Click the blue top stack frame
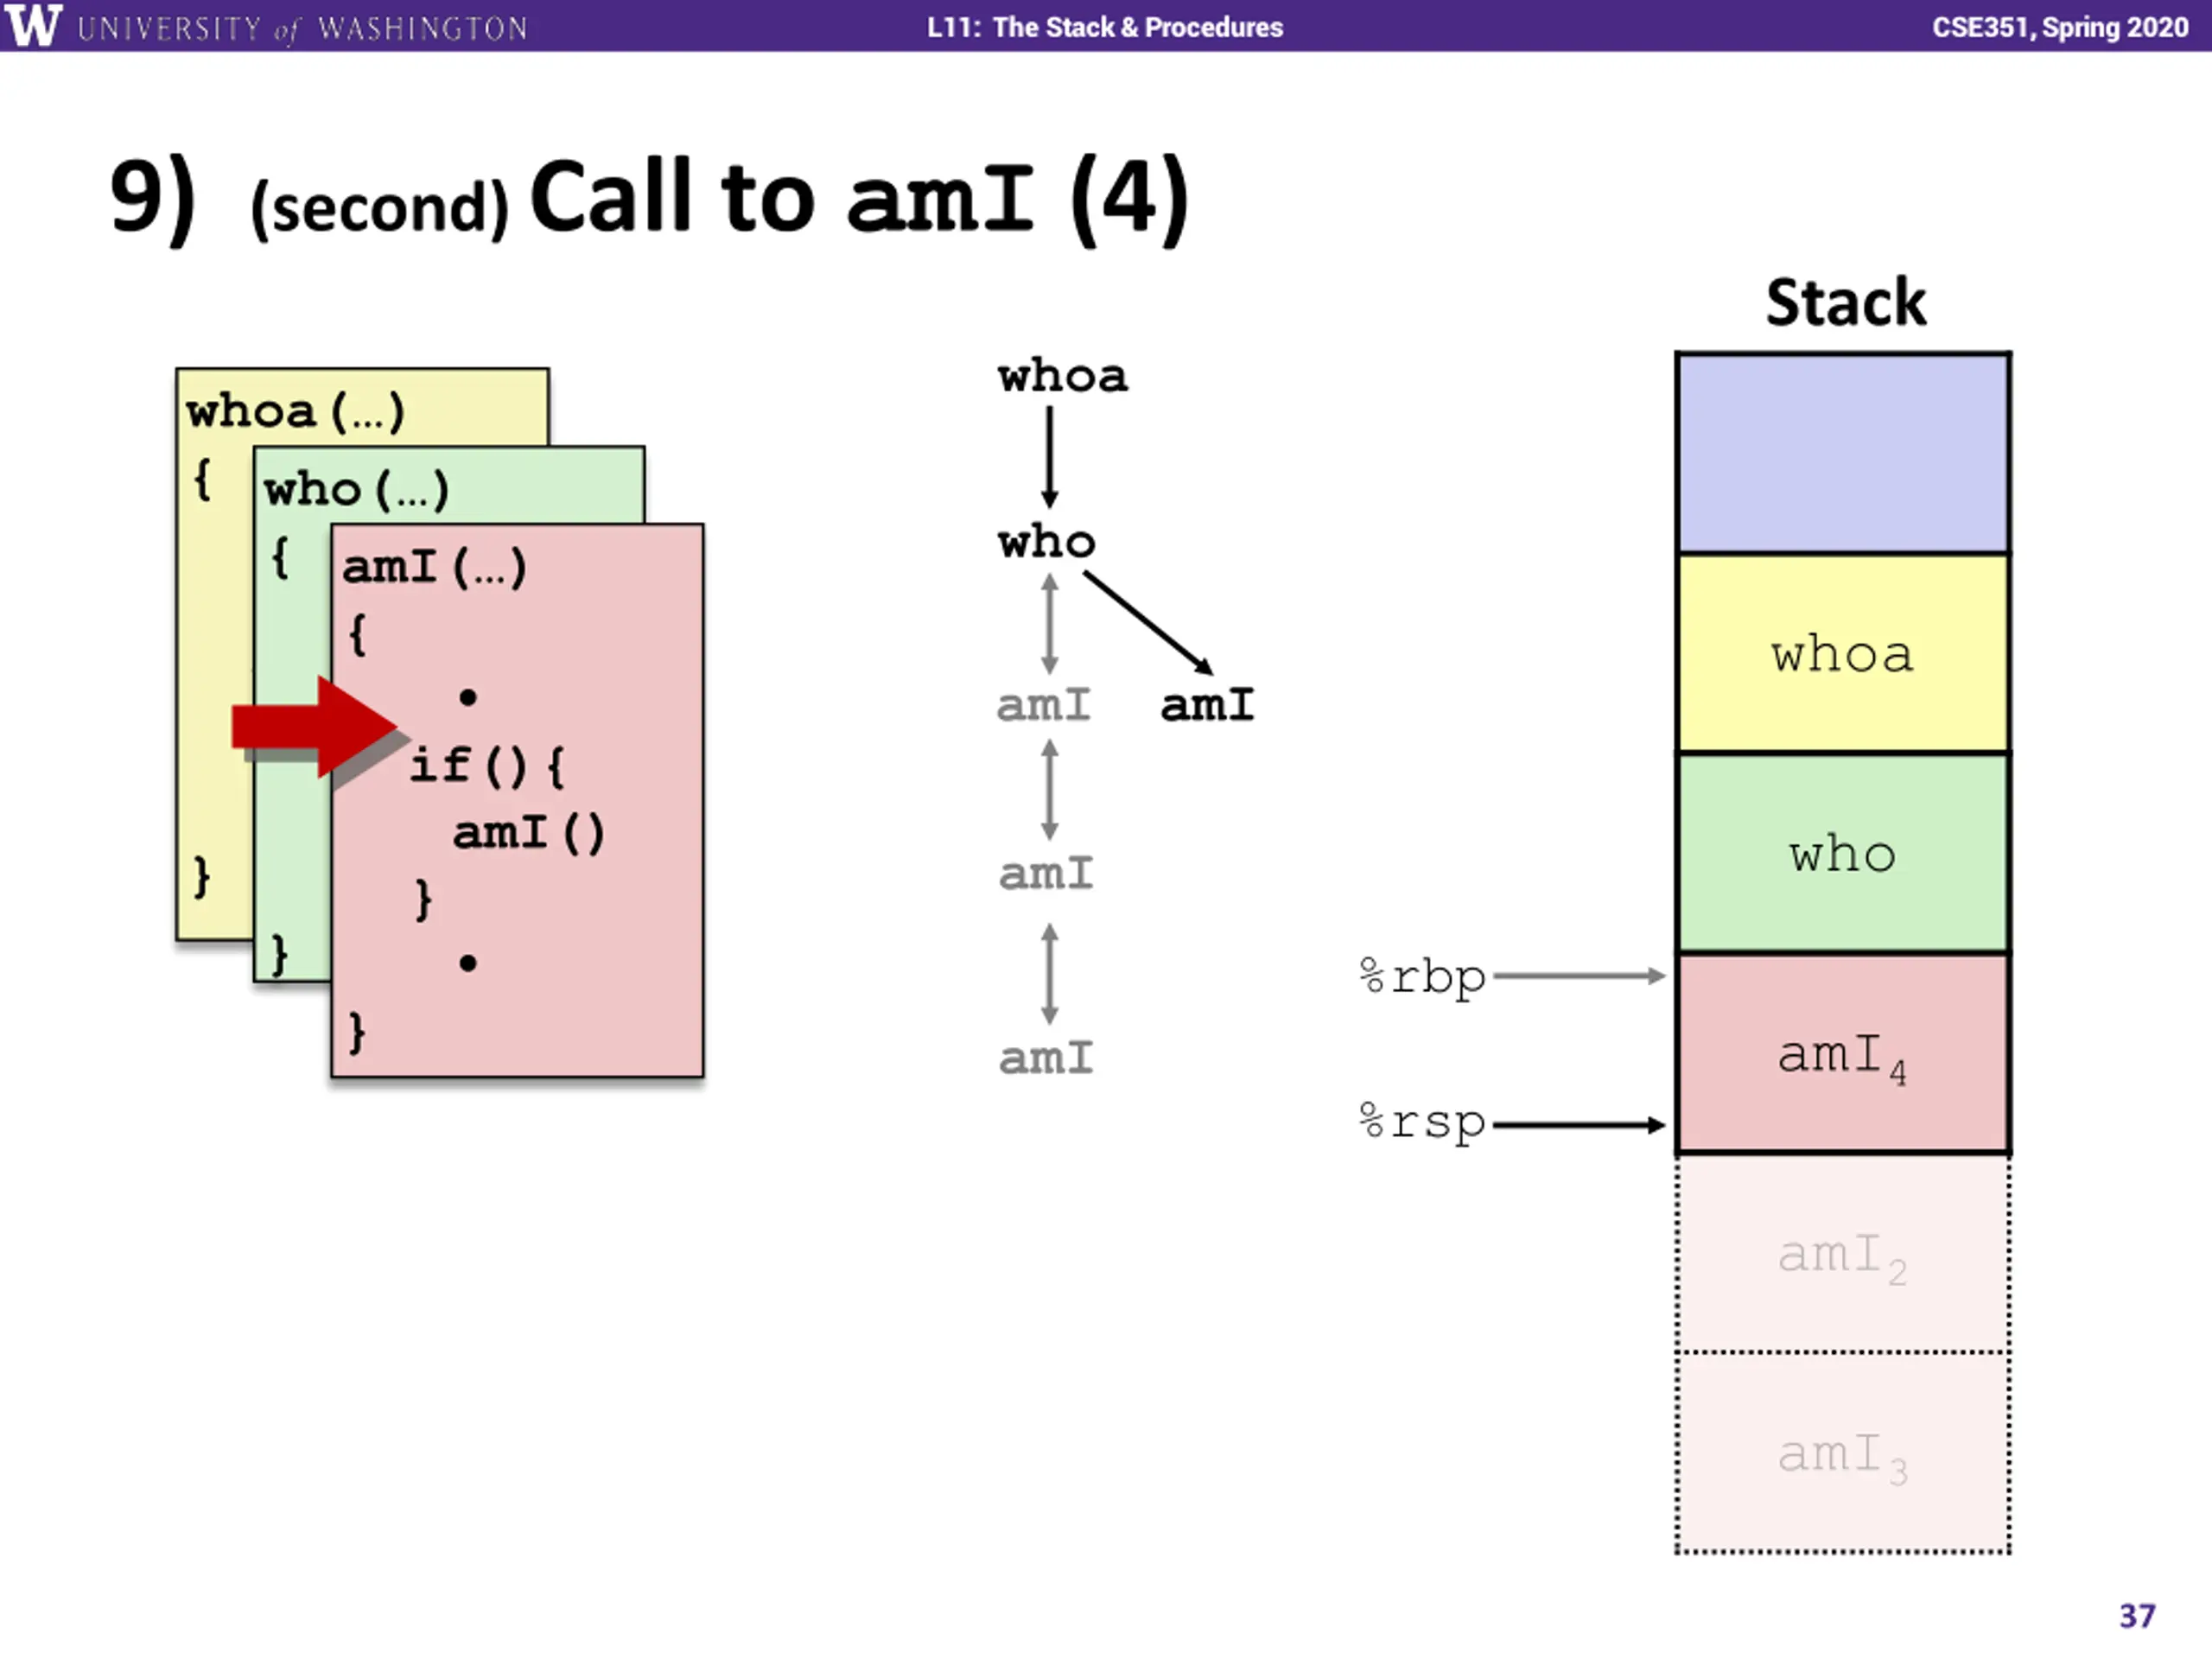Image resolution: width=2212 pixels, height=1659 pixels. click(1843, 453)
